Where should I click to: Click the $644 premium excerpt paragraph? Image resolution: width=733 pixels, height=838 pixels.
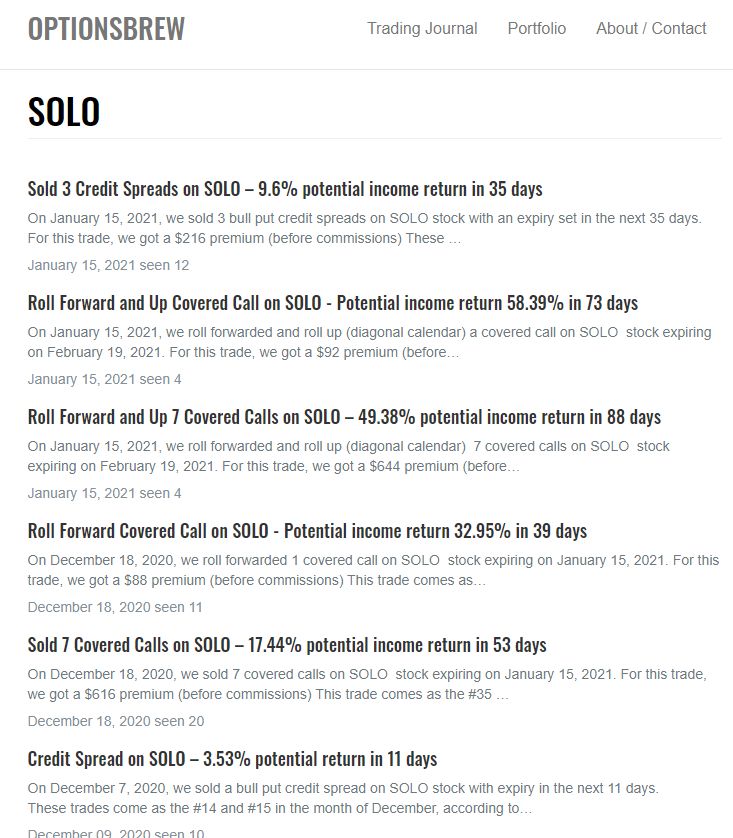tap(348, 456)
